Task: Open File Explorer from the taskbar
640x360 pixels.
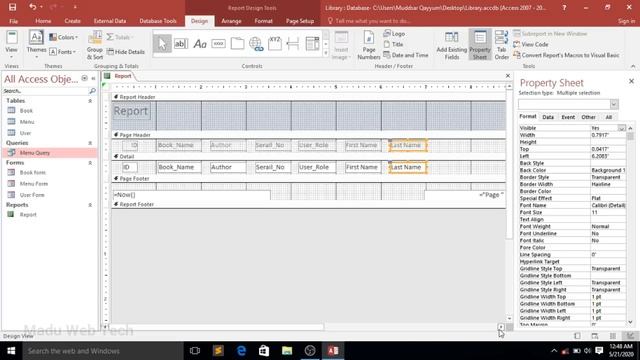Action: click(287, 351)
